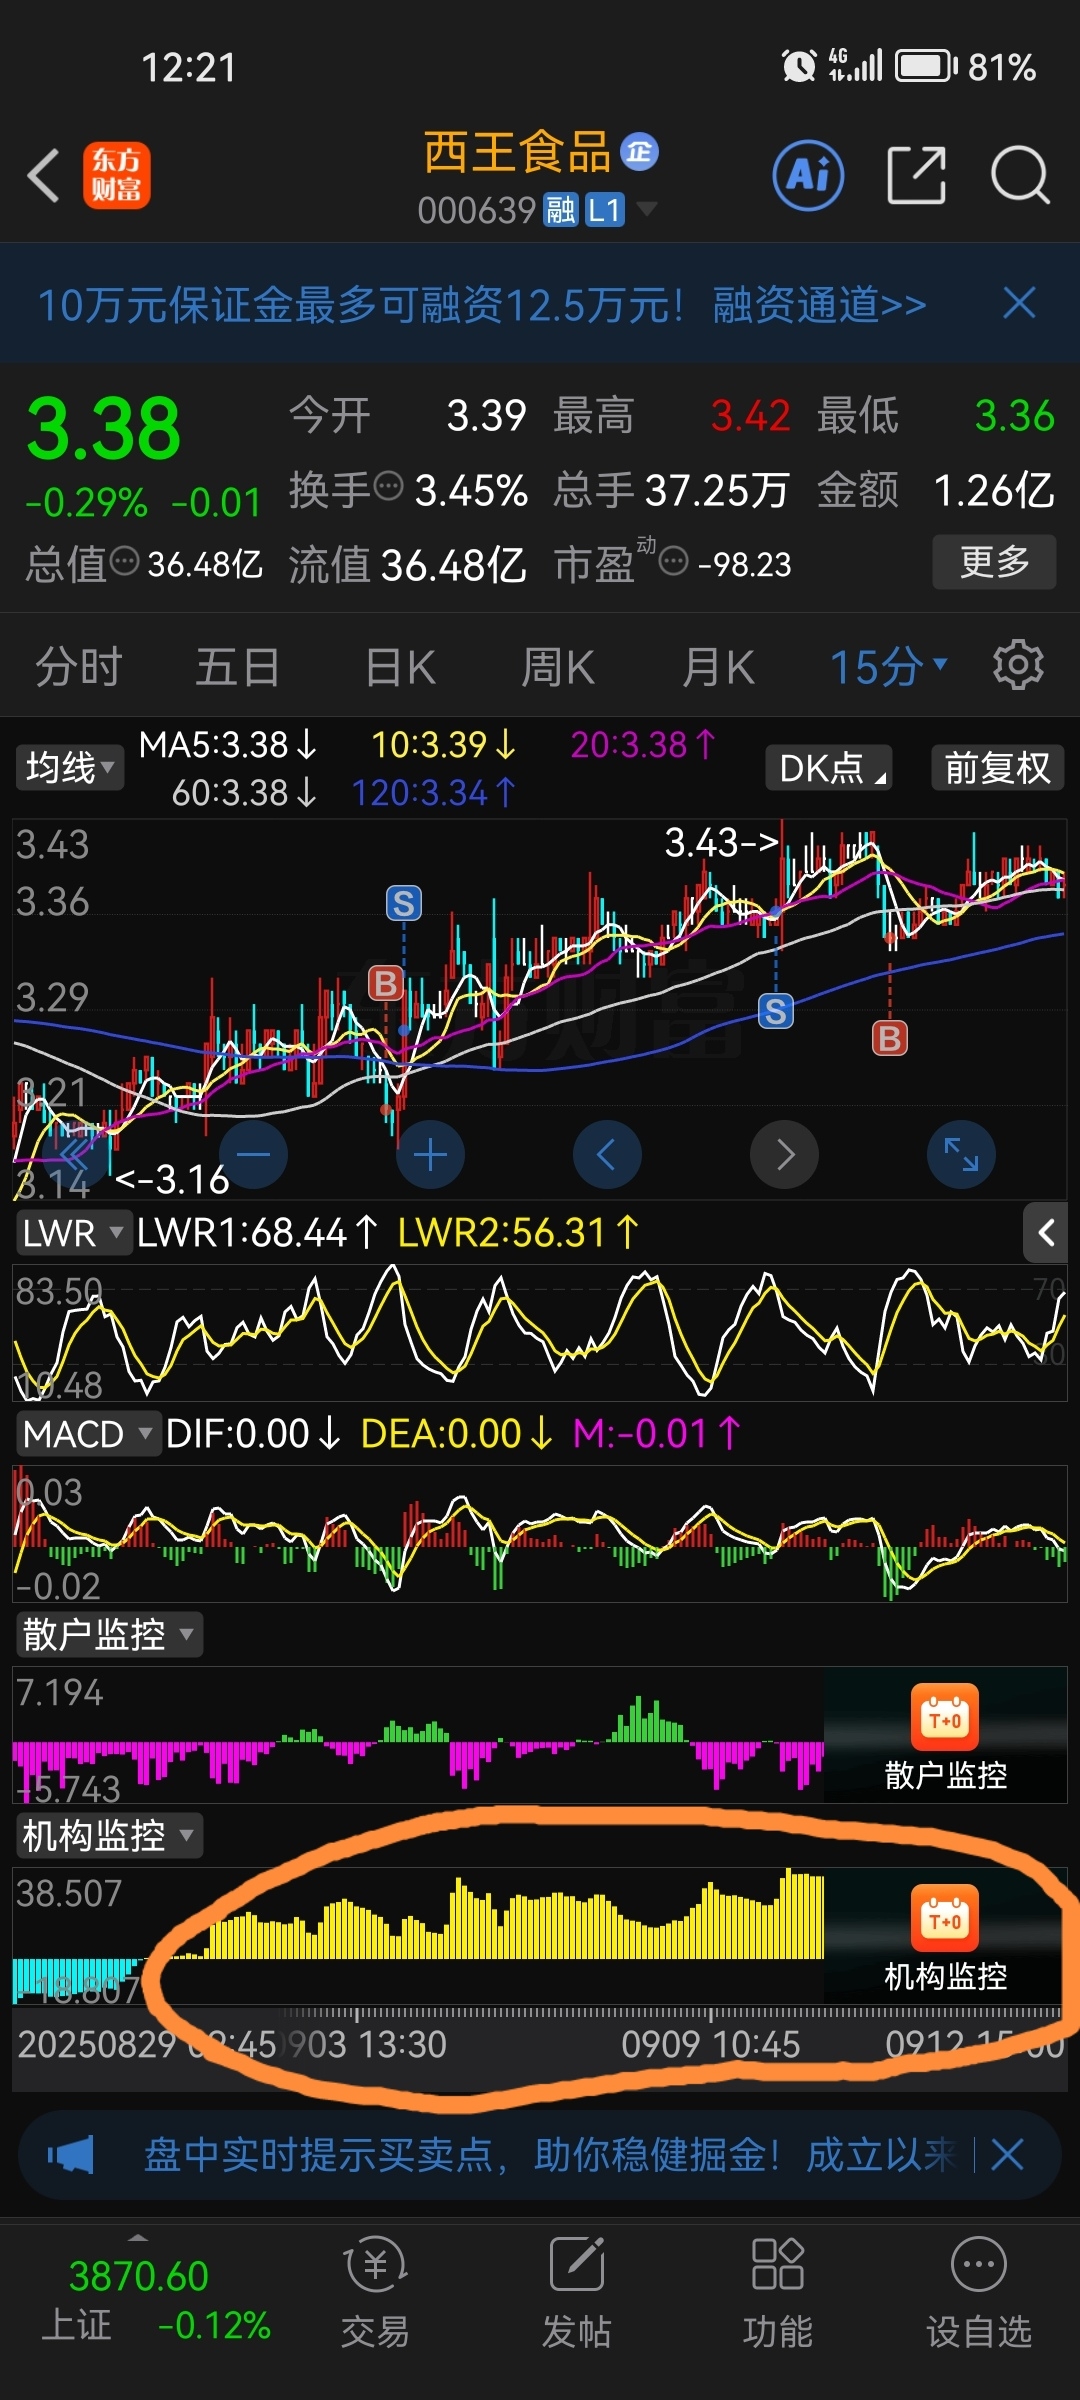Move chart left with arrow button

pyautogui.click(x=607, y=1155)
